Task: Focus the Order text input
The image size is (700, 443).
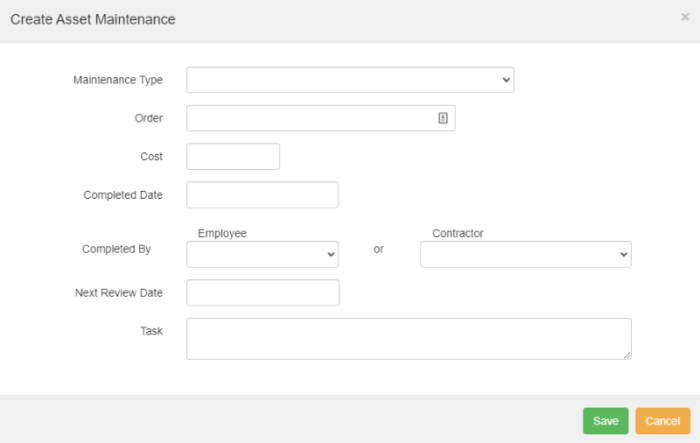Action: [x=310, y=118]
